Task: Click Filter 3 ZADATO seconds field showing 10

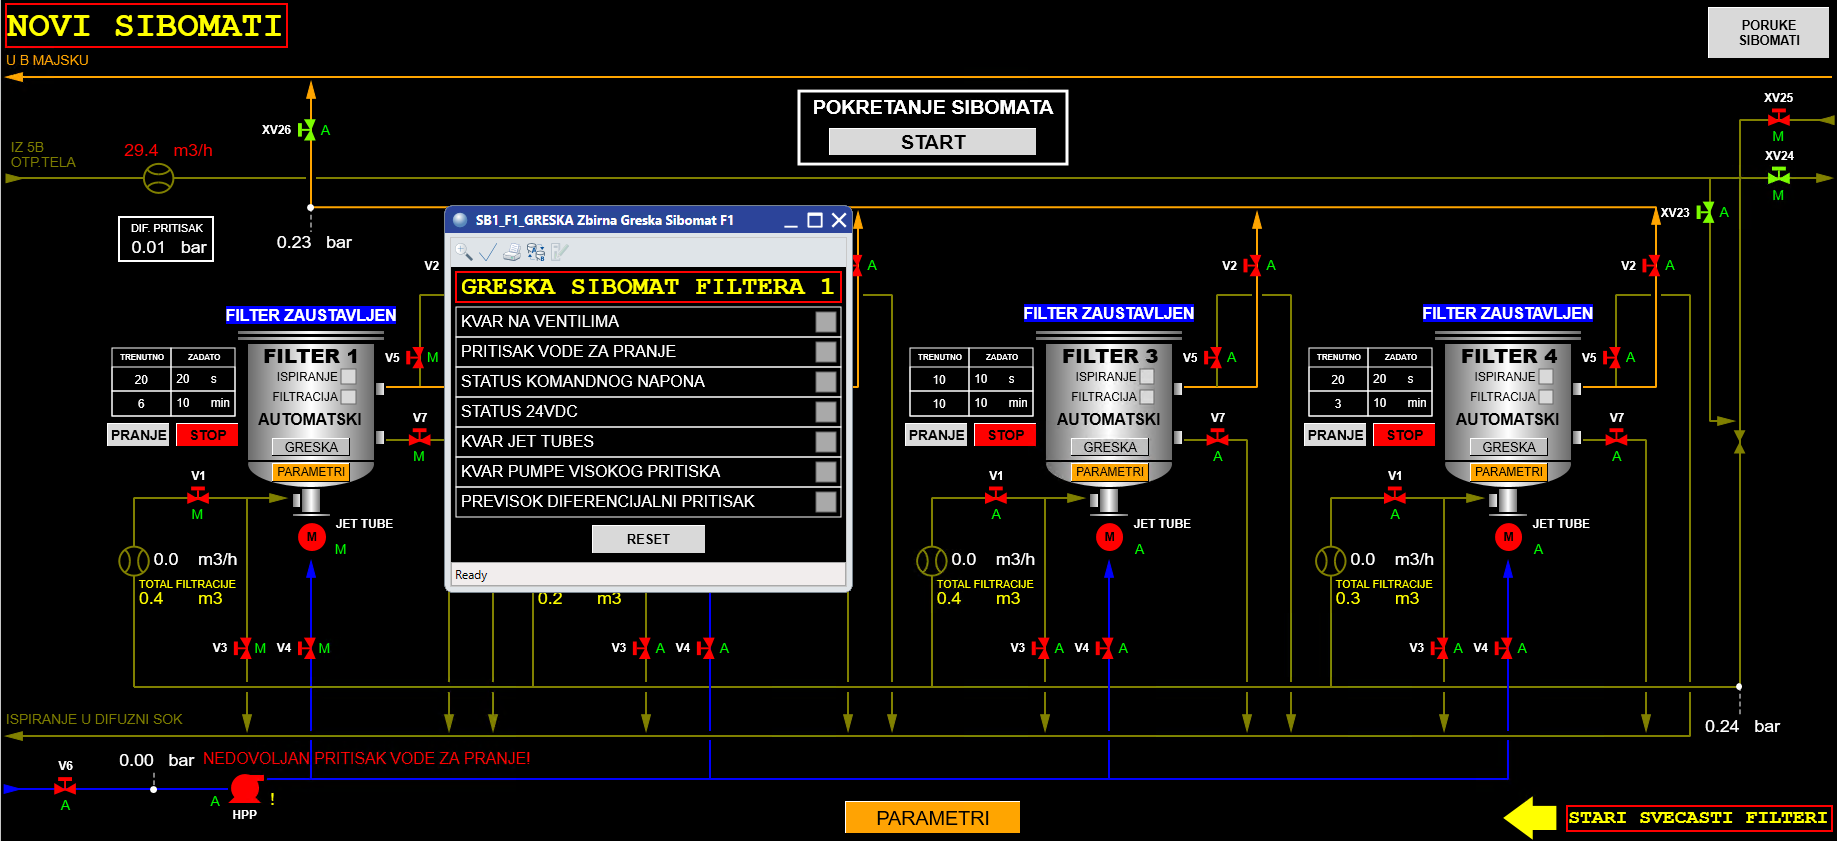Action: point(1001,379)
